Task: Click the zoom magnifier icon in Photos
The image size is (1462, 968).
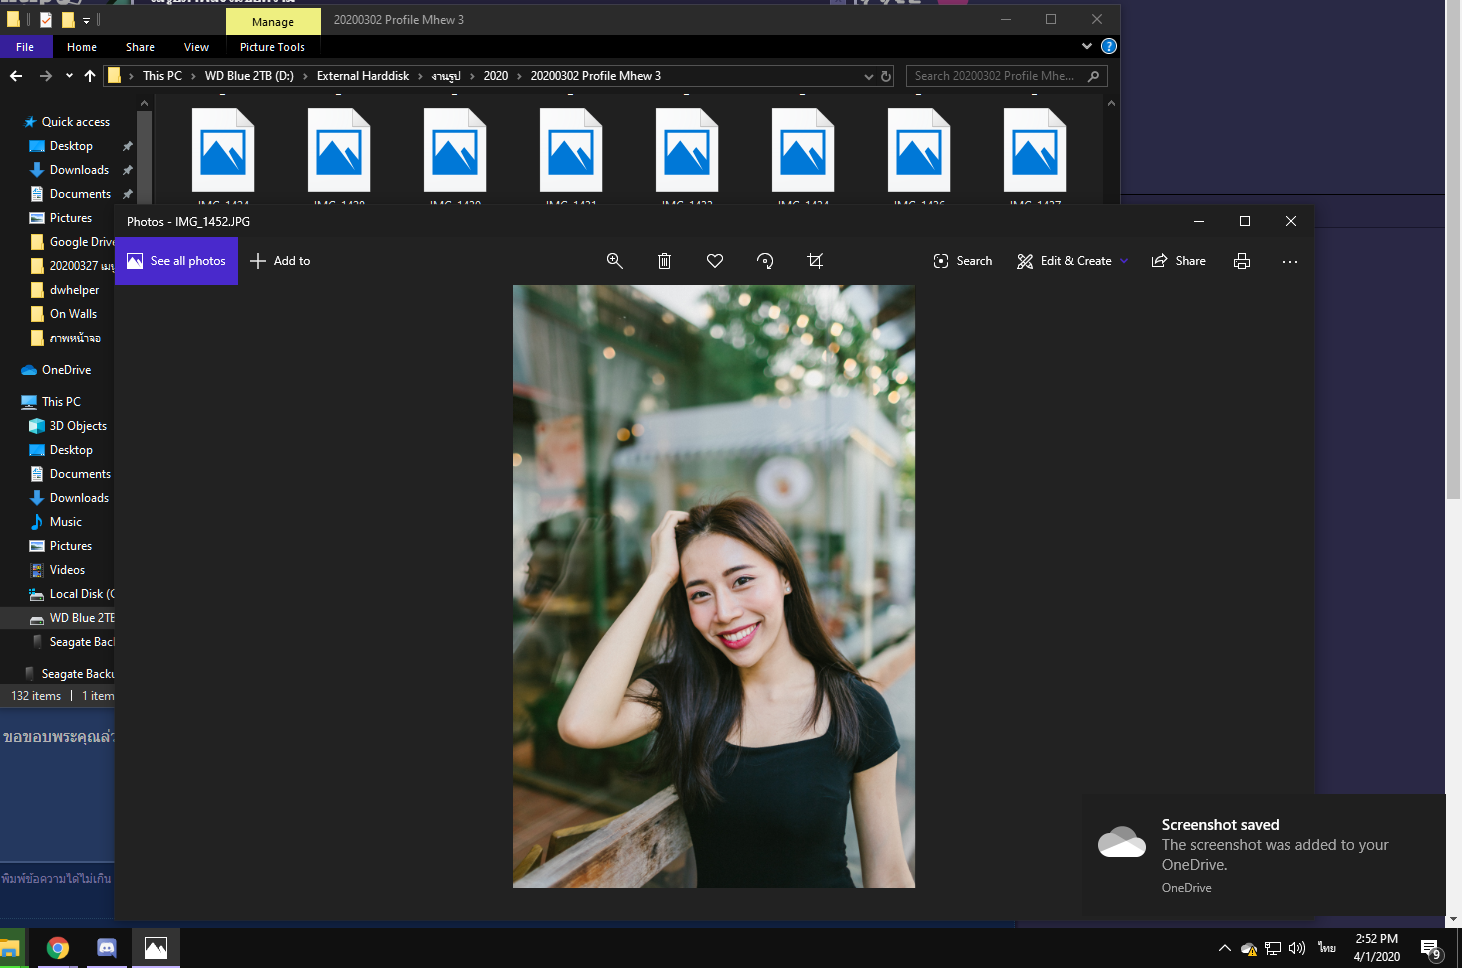Action: (614, 261)
